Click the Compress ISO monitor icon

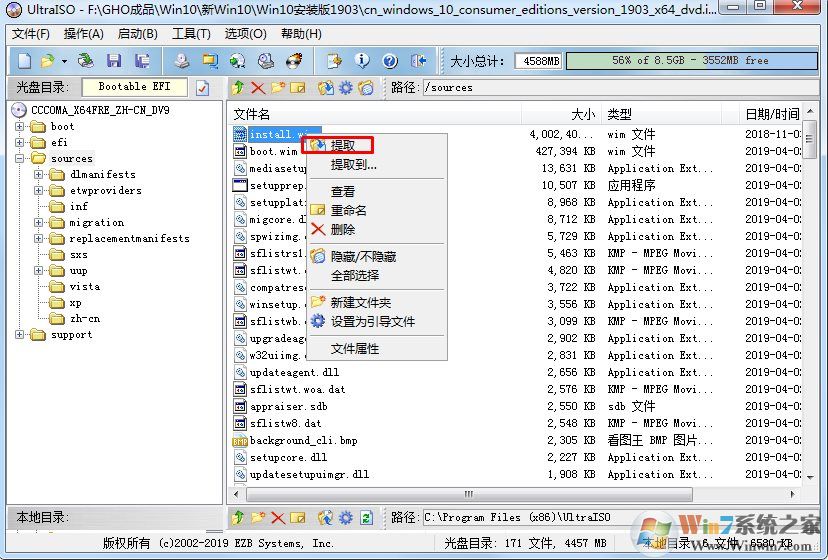pyautogui.click(x=210, y=61)
